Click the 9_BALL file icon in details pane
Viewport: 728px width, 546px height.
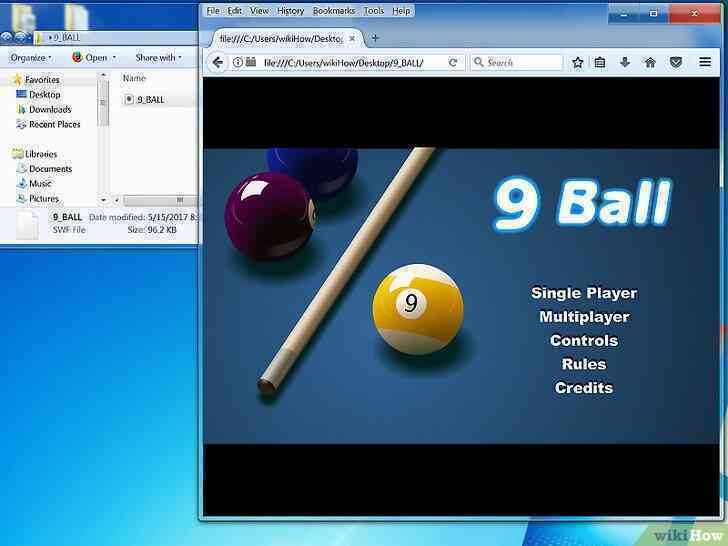[27, 224]
